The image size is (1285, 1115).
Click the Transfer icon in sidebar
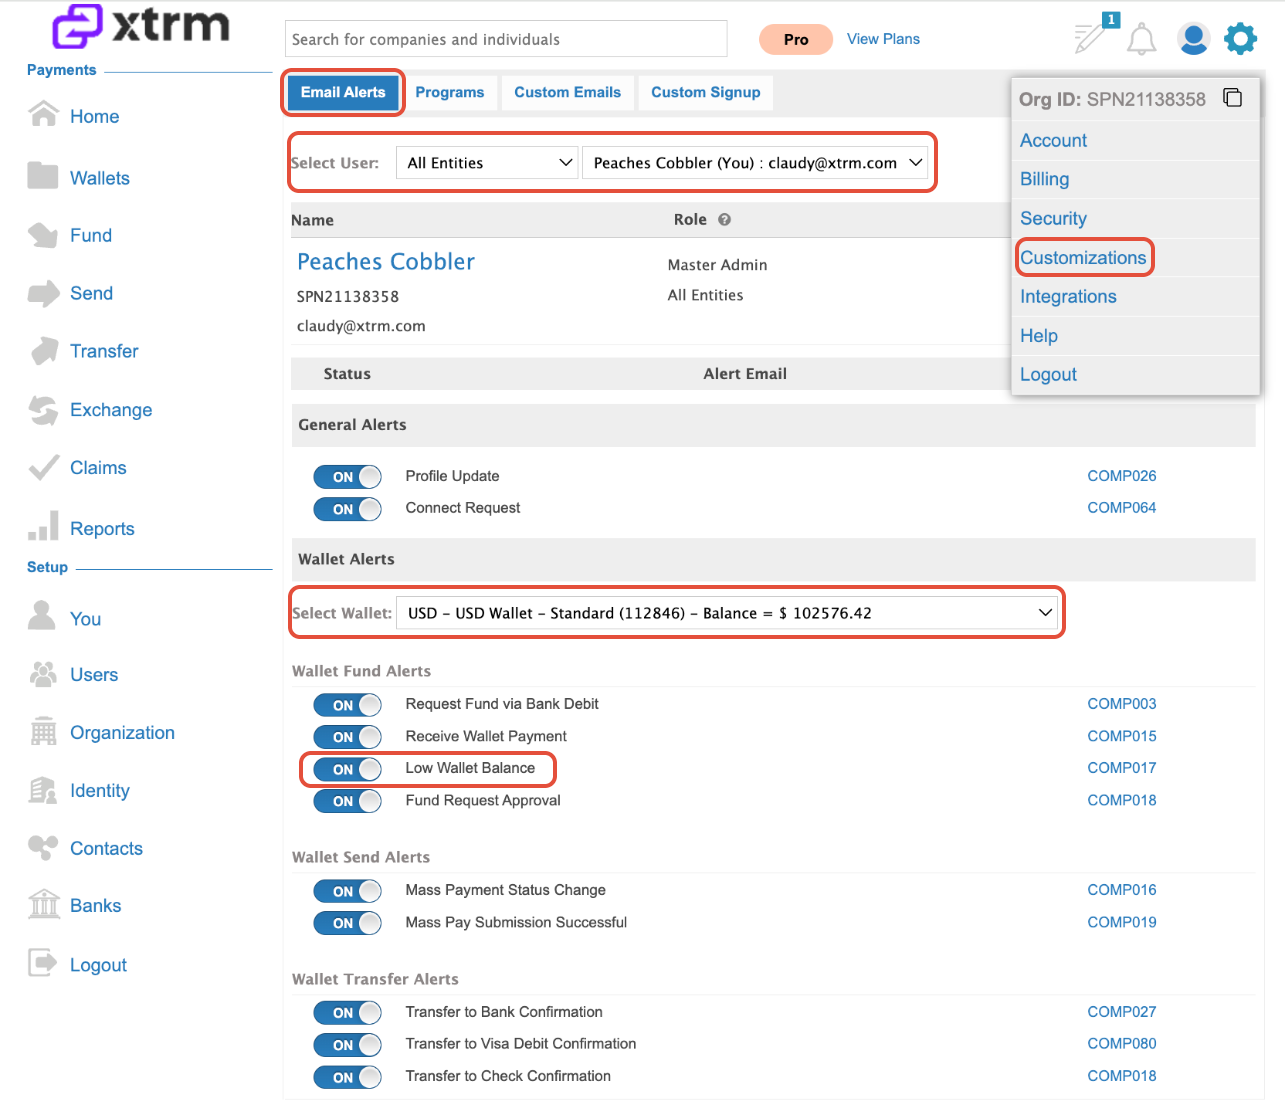43,351
